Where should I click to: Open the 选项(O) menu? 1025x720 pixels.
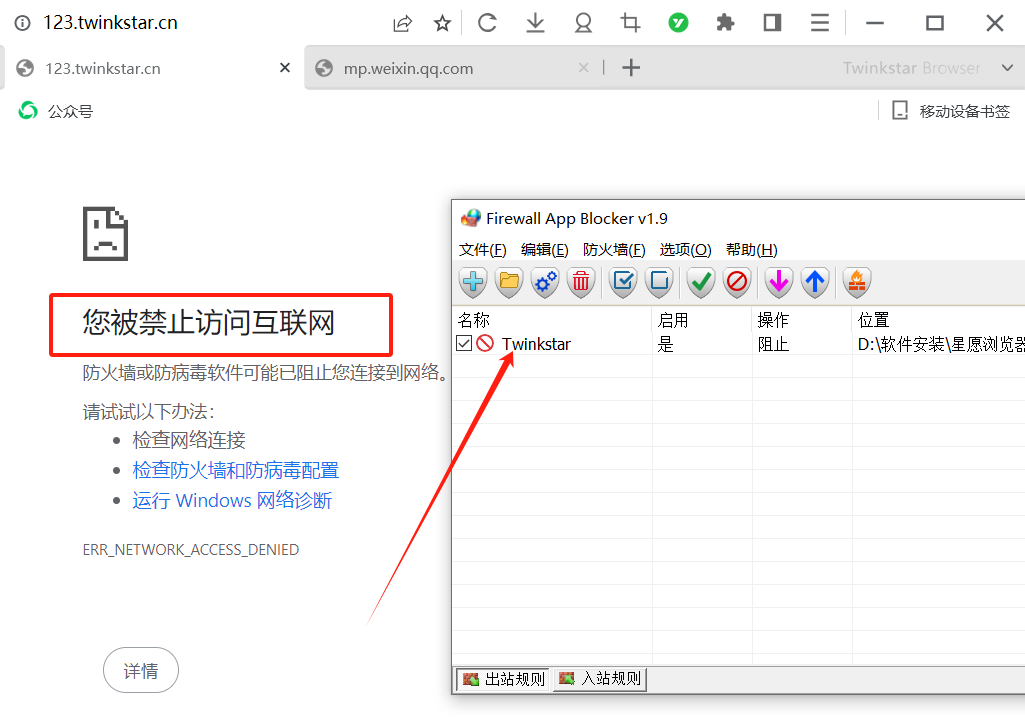685,250
